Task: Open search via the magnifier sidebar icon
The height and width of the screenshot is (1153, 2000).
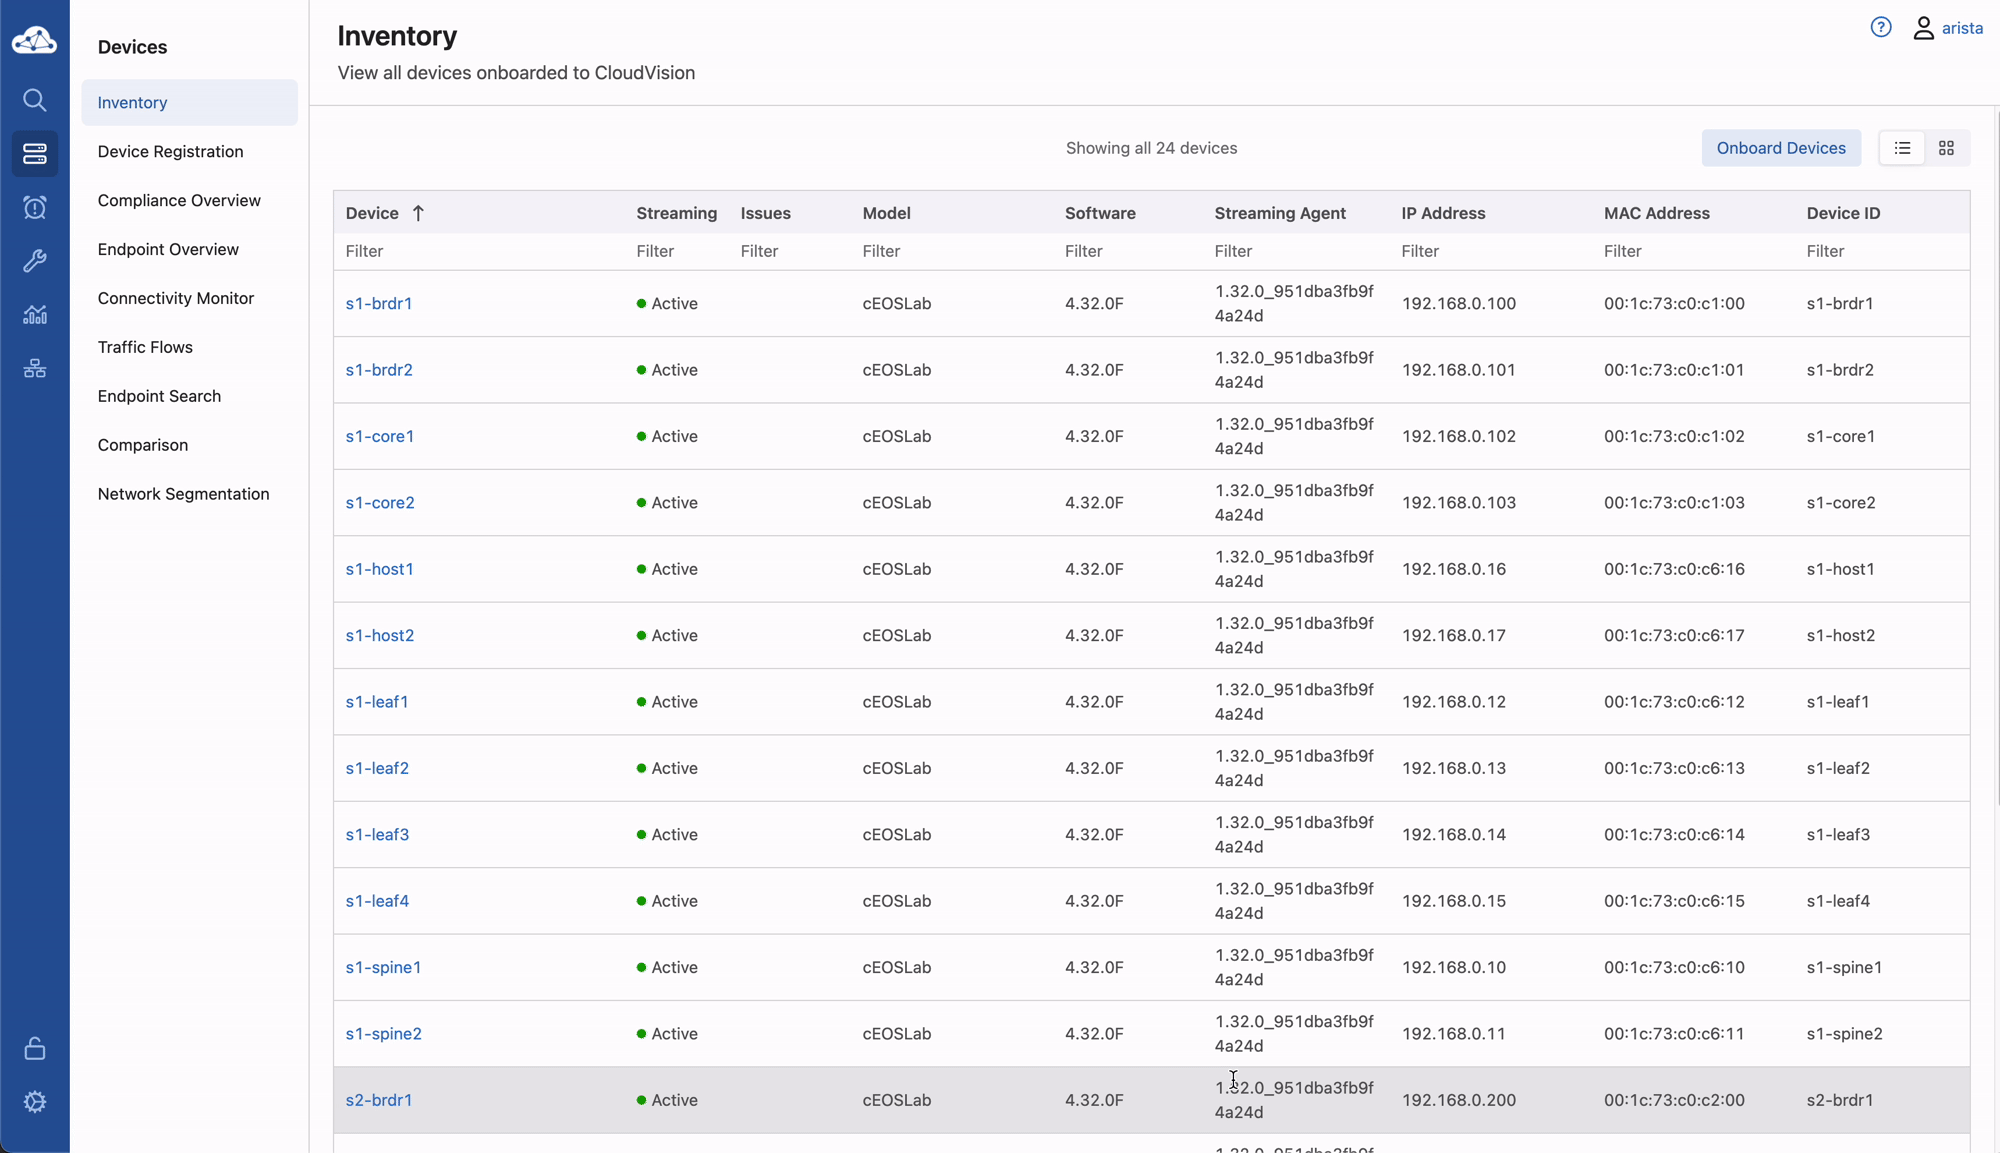Action: coord(34,100)
